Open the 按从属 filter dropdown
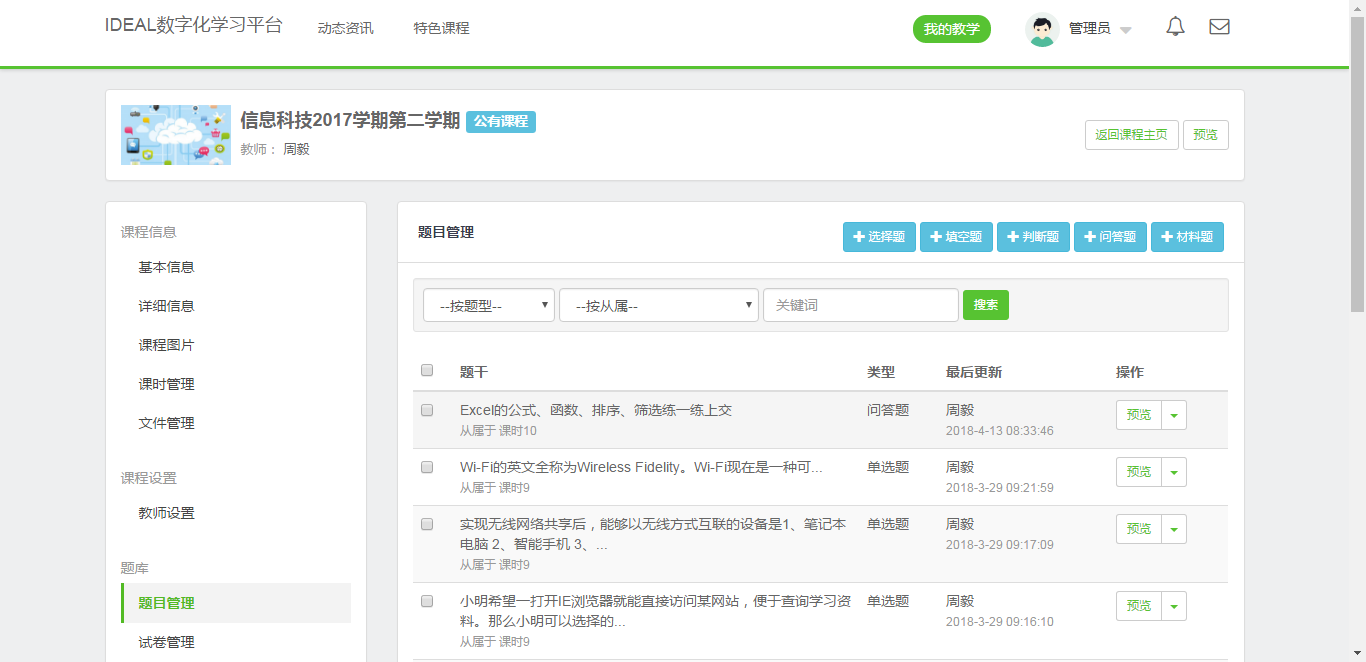The width and height of the screenshot is (1366, 662). click(658, 306)
